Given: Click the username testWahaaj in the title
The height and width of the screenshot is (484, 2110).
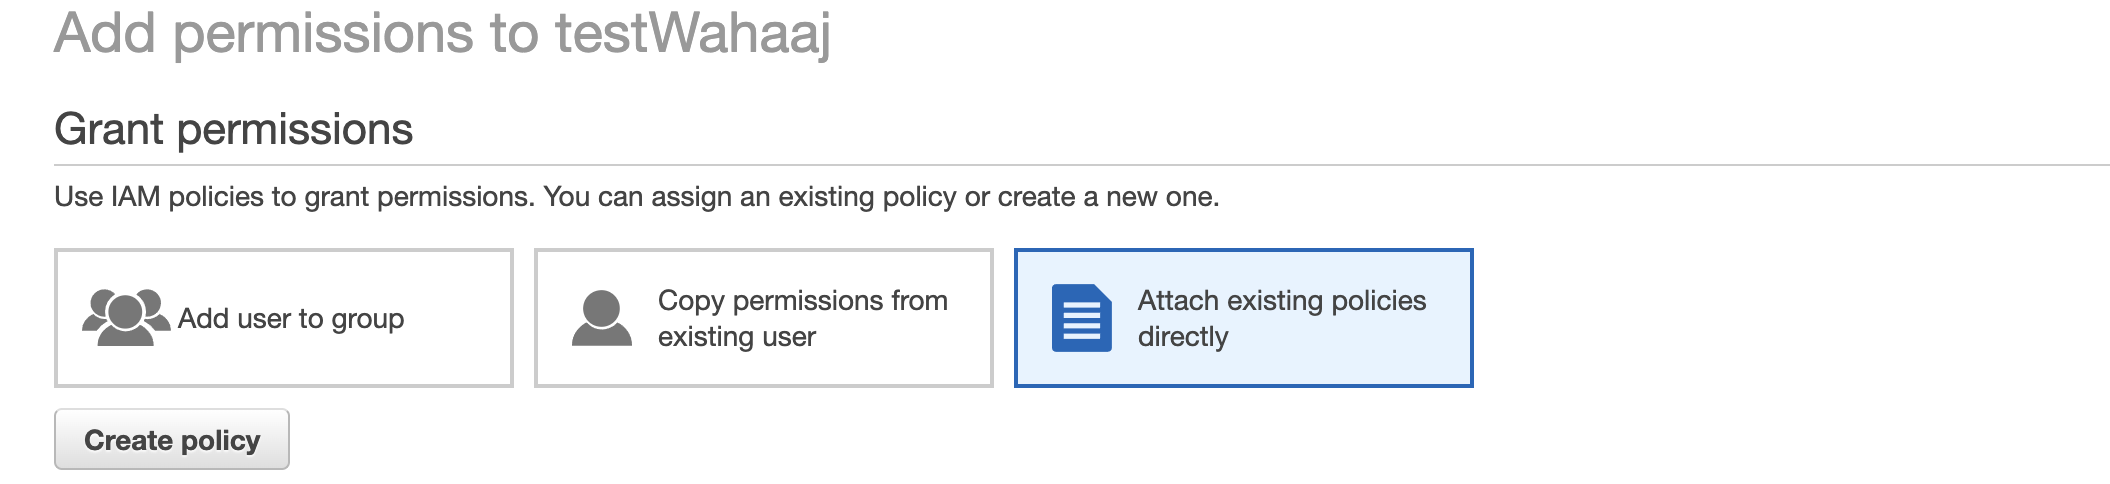Looking at the screenshot, I should tap(692, 32).
